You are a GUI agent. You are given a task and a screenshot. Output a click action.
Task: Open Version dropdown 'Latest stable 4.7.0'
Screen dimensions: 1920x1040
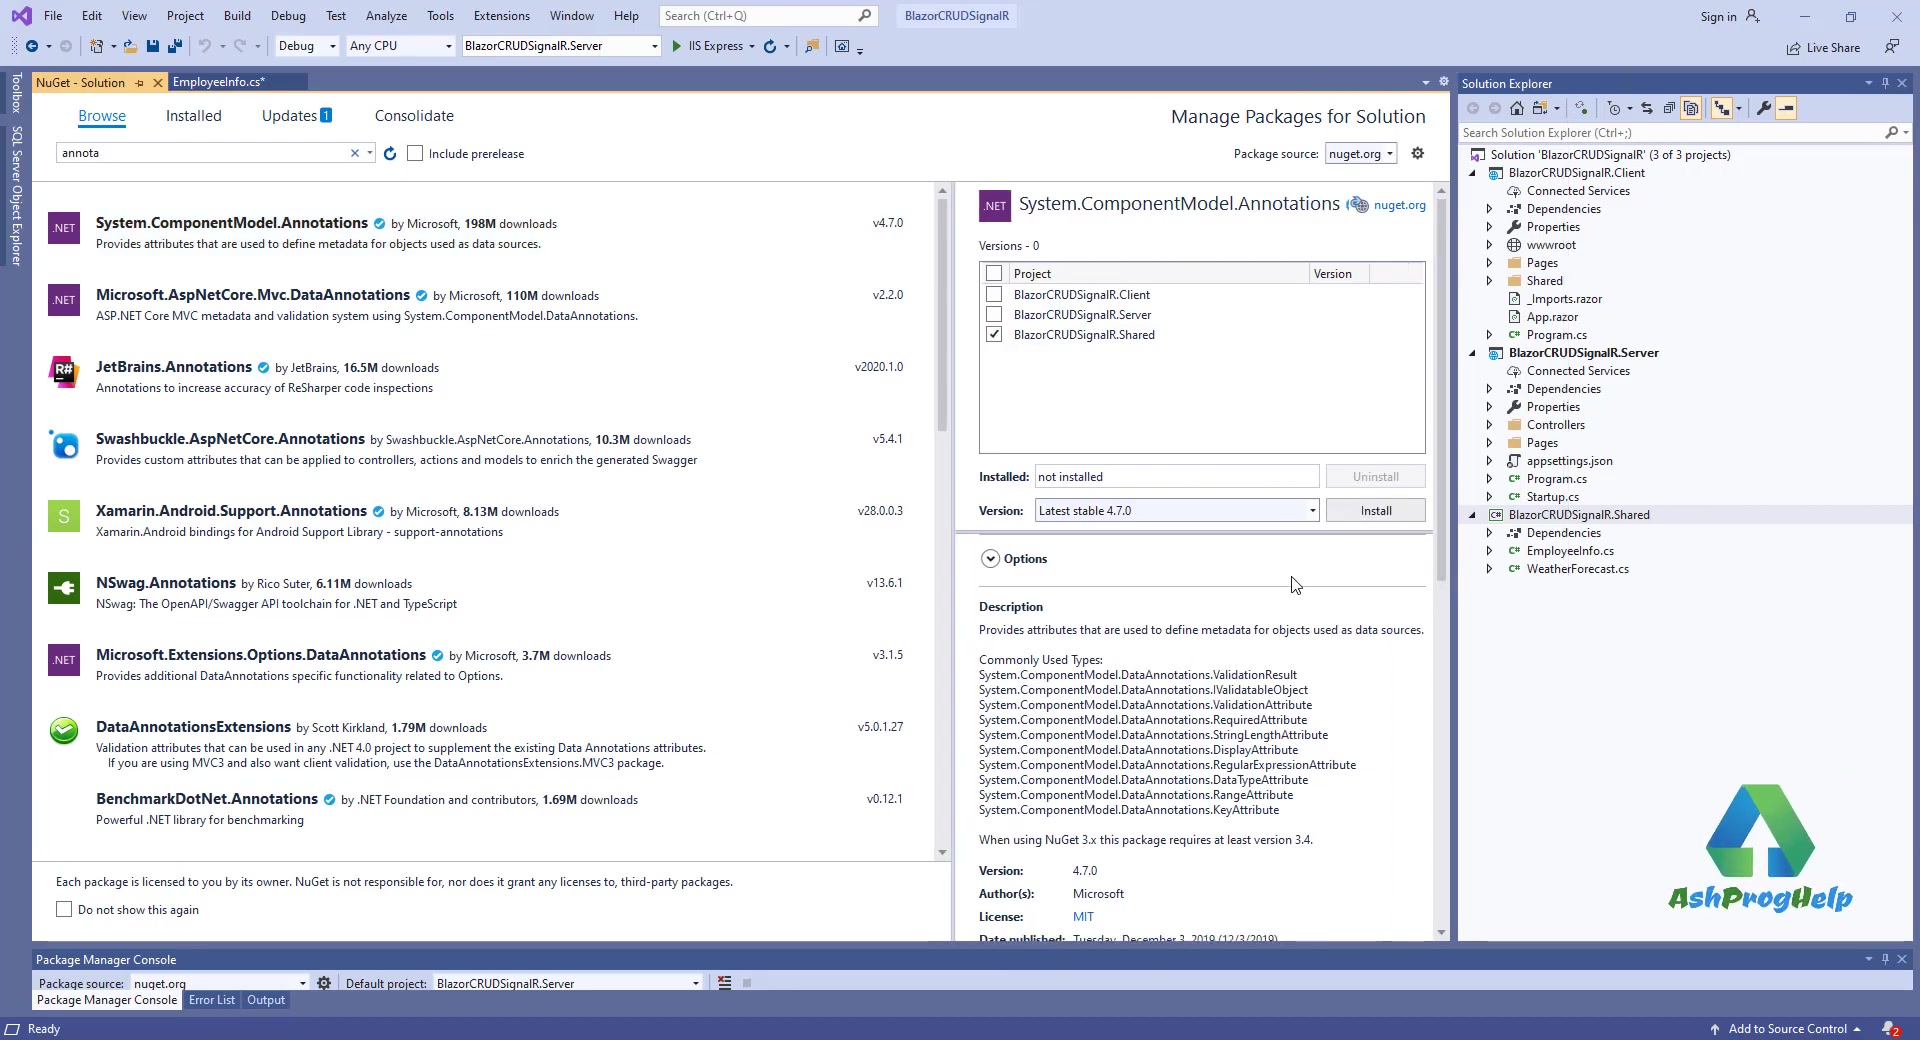tap(1177, 510)
